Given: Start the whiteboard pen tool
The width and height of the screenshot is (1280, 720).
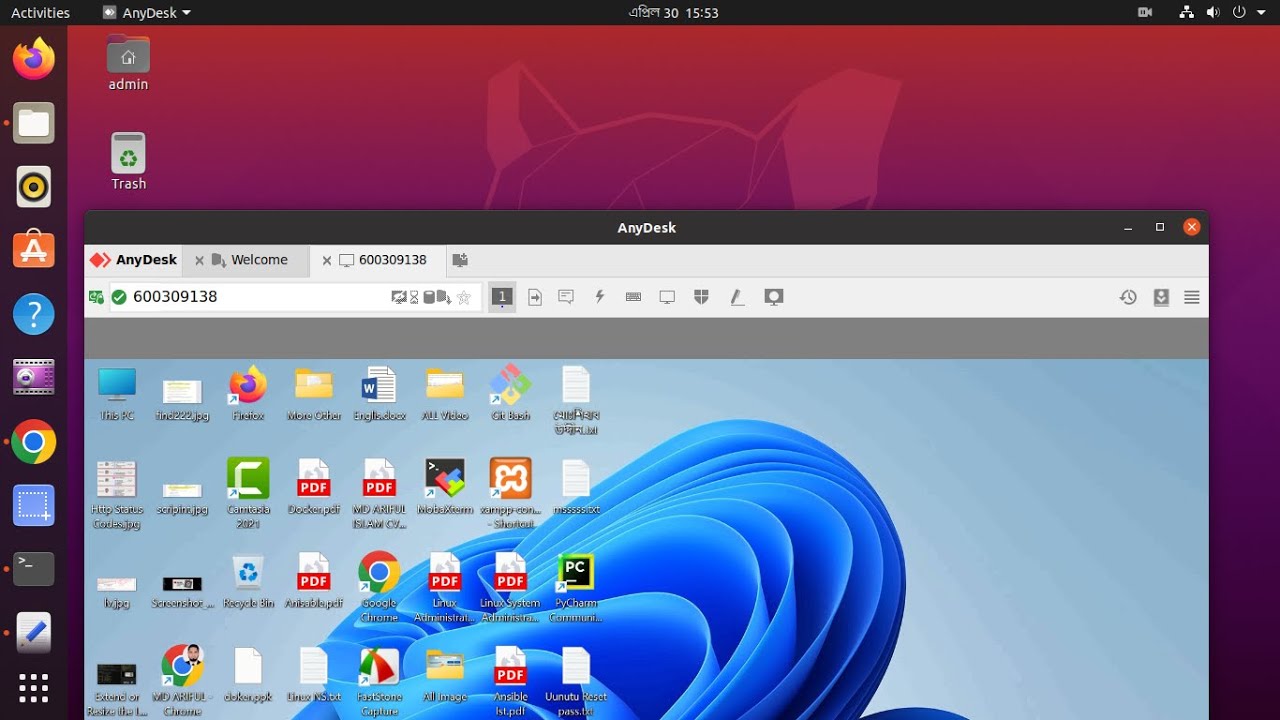Looking at the screenshot, I should tap(737, 297).
